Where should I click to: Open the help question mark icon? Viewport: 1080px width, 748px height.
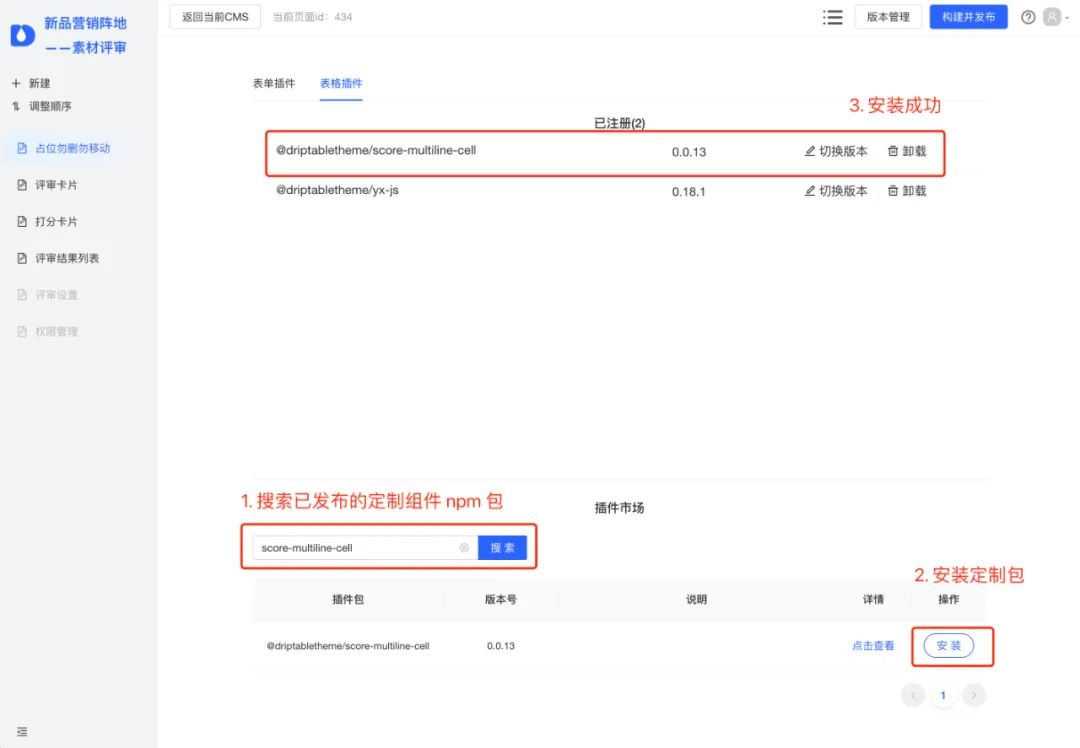(1027, 17)
